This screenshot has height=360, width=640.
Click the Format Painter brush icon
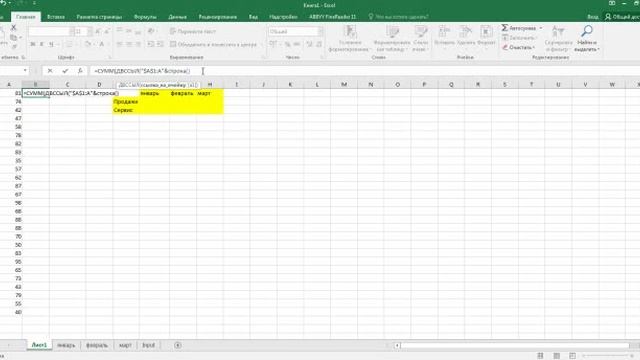[x=13, y=47]
